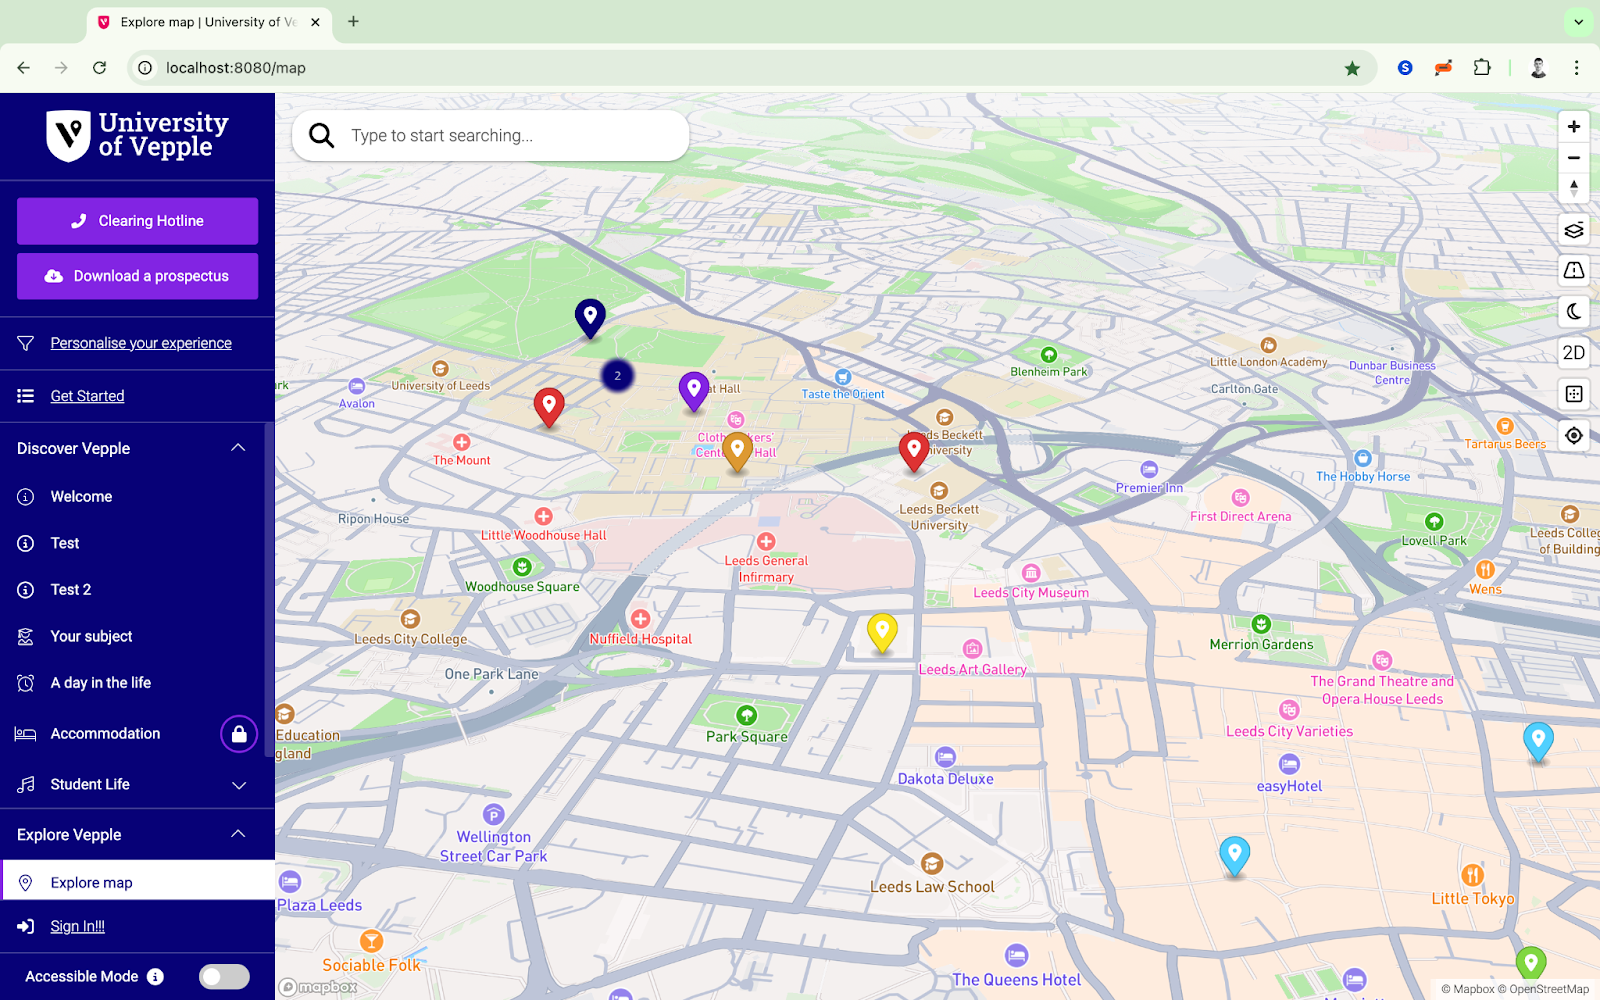Screen dimensions: 1600x1000
Task: Select the green pin at map bottom edge
Action: [x=1531, y=964]
